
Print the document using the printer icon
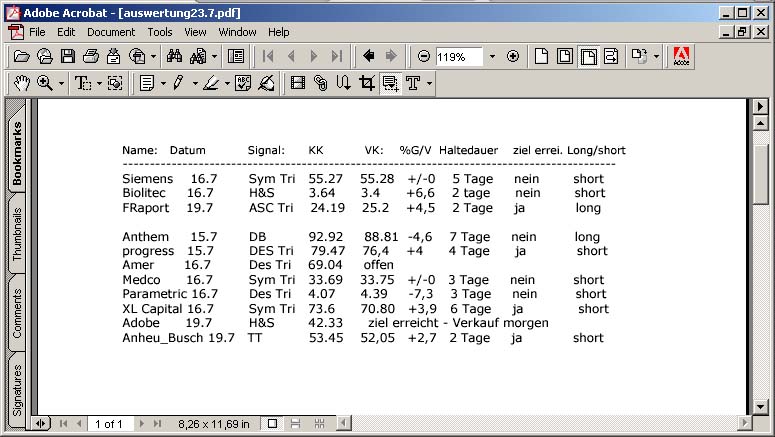(90, 56)
